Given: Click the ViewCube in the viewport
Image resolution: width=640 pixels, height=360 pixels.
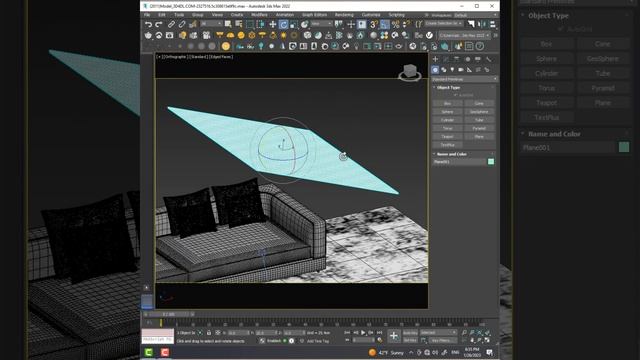Looking at the screenshot, I should click(x=409, y=72).
